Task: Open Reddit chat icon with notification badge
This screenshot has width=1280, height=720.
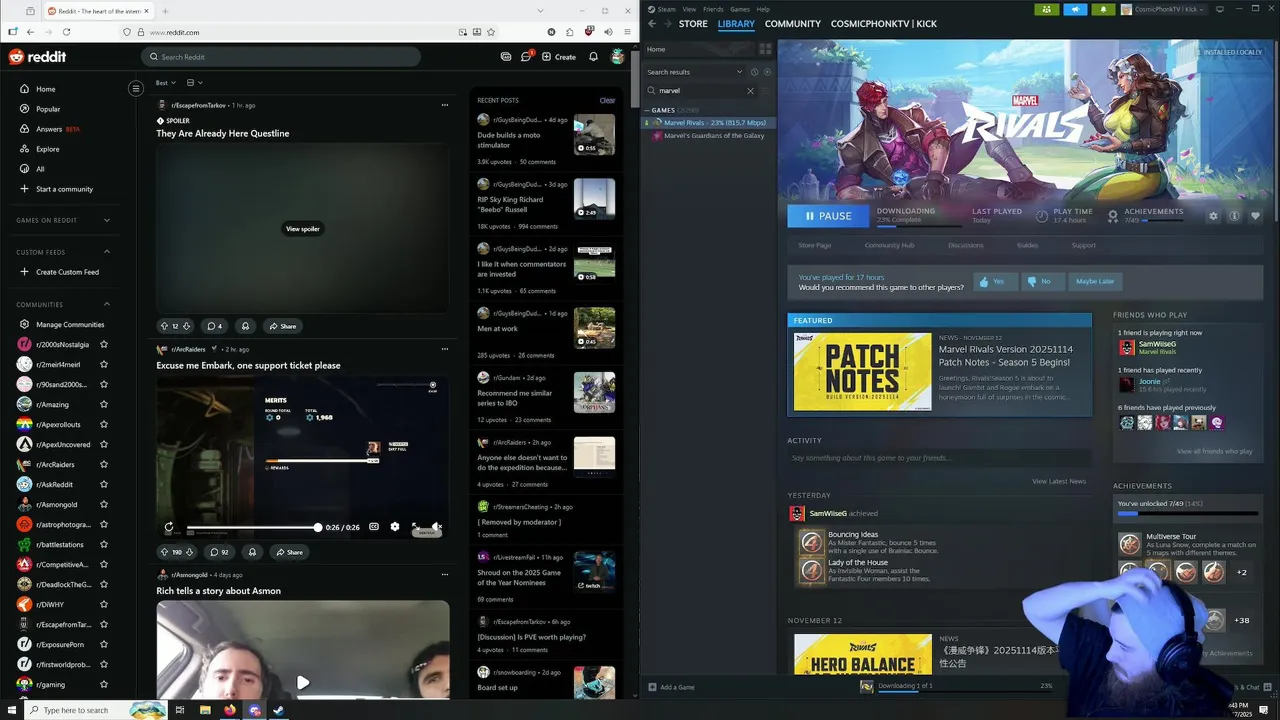Action: point(526,57)
